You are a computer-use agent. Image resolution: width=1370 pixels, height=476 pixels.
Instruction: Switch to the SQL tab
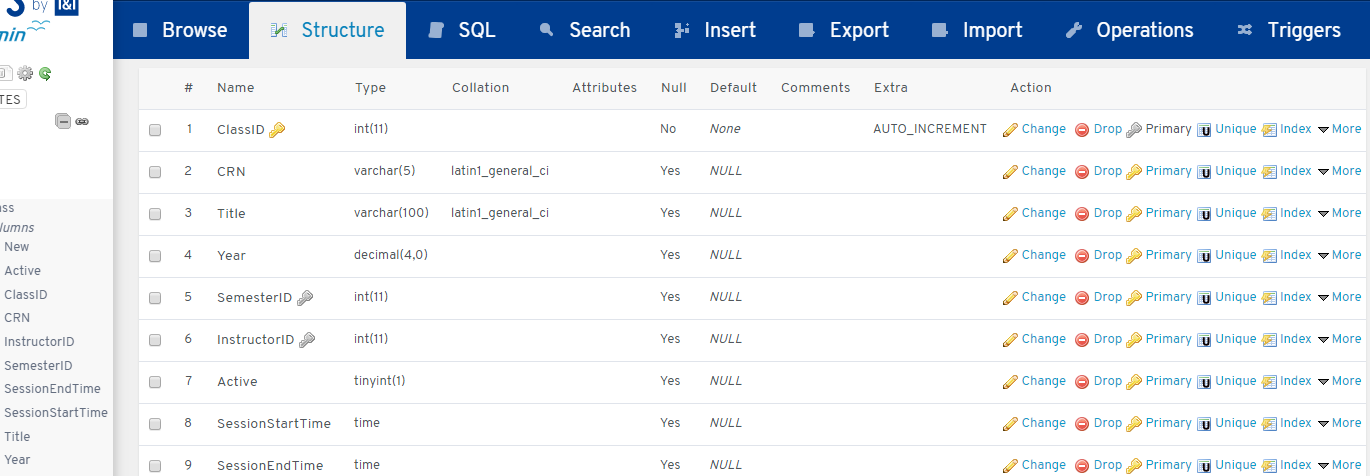[462, 30]
